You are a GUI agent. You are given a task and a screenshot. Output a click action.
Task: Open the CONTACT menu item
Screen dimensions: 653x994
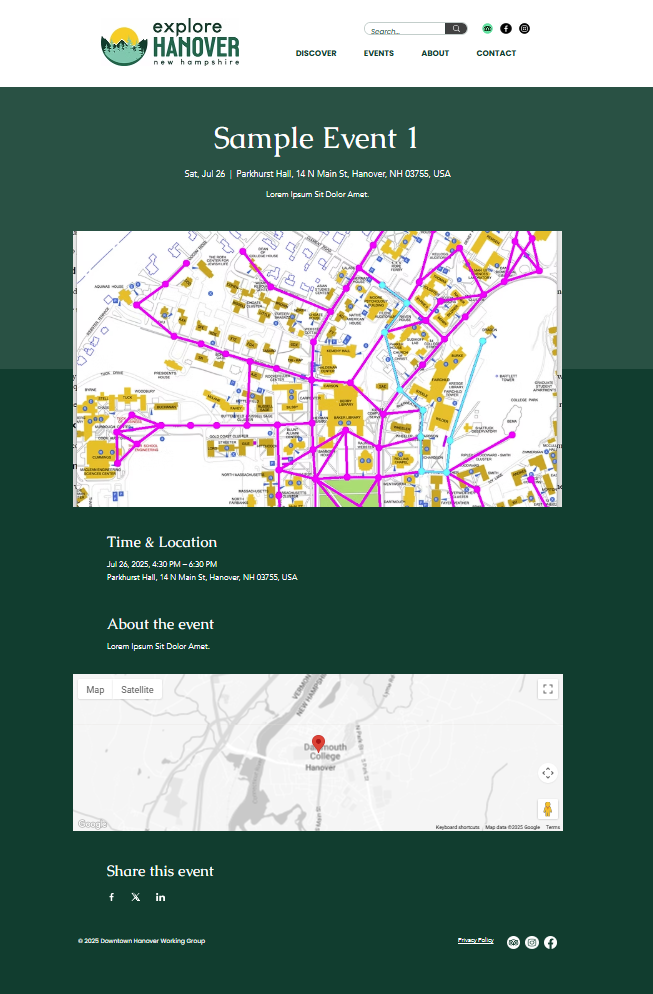496,53
